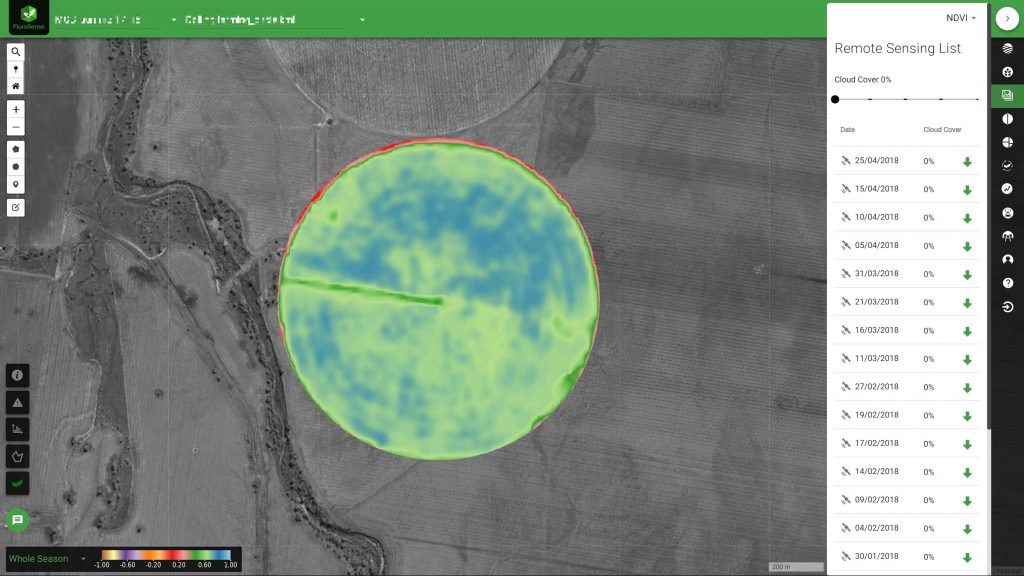The height and width of the screenshot is (576, 1024).
Task: Download the 09/02/2018 image
Action: [x=967, y=501]
